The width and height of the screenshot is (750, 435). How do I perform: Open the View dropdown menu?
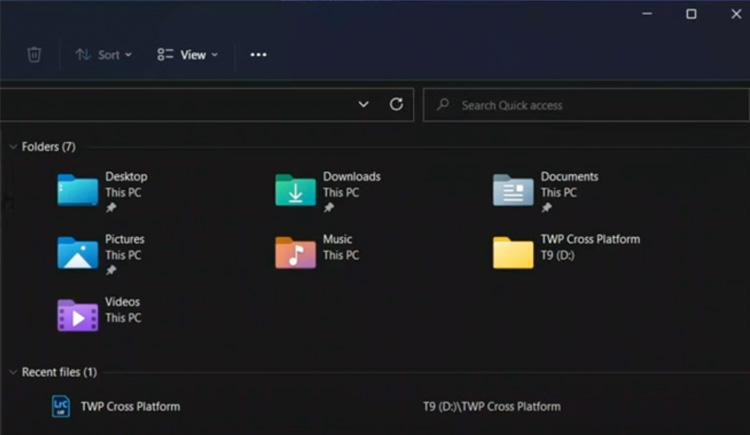point(187,55)
